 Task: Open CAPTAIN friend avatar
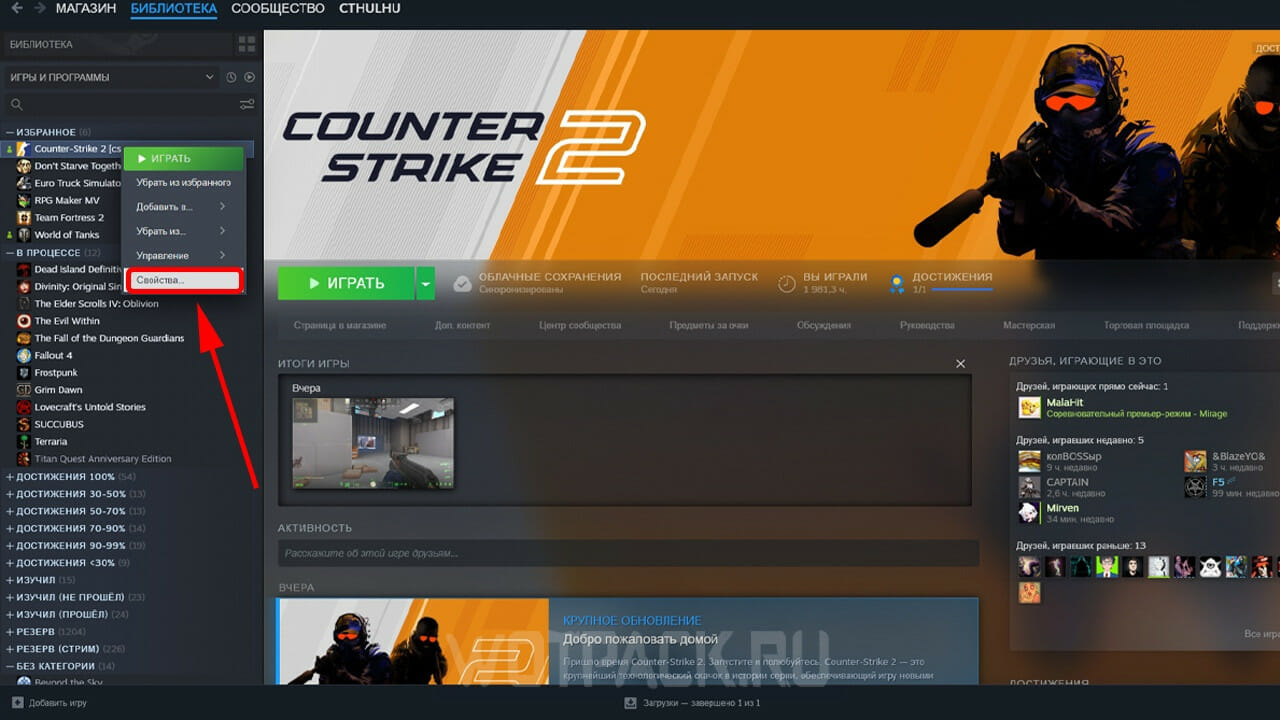click(x=1029, y=487)
